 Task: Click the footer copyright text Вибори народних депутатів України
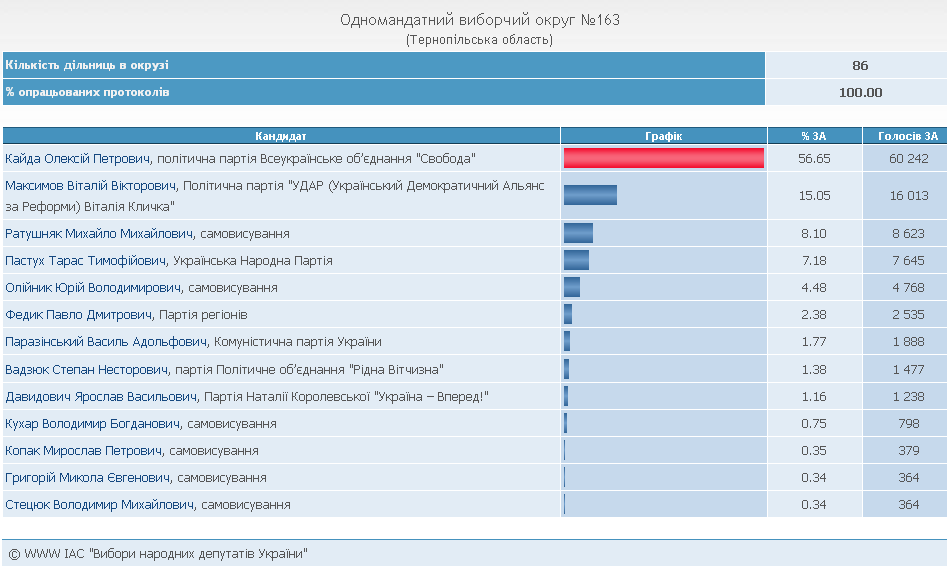pos(198,554)
